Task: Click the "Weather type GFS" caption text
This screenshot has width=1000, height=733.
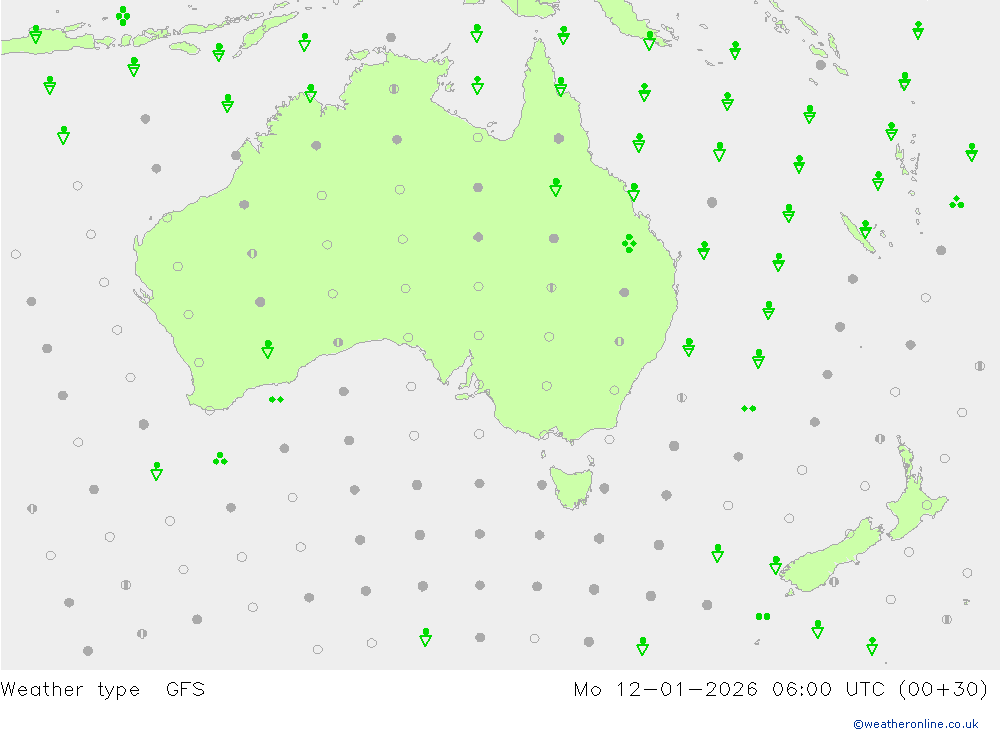Action: (103, 690)
